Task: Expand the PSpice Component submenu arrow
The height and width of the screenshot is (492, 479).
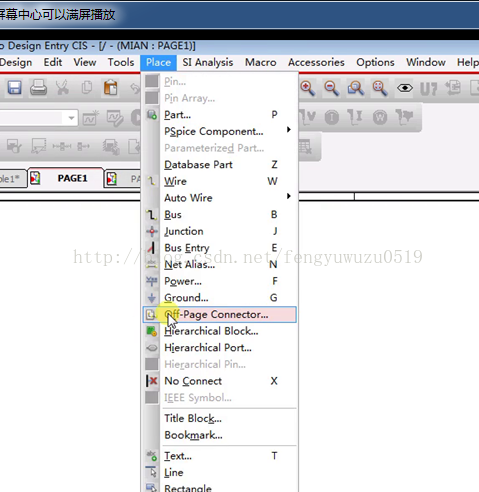Action: [x=289, y=129]
